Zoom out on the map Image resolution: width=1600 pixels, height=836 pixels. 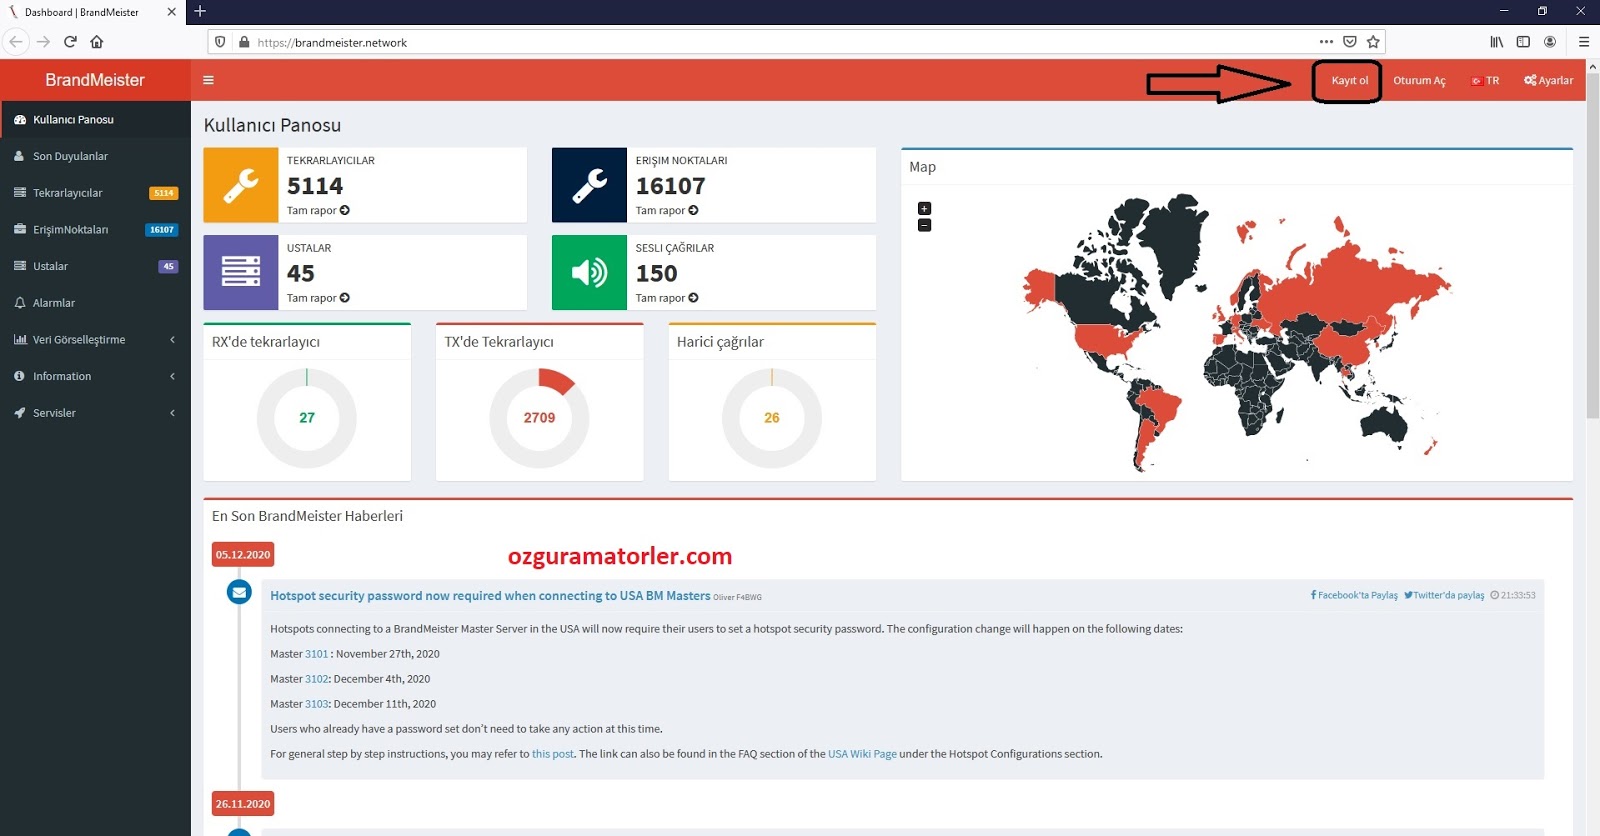(924, 225)
